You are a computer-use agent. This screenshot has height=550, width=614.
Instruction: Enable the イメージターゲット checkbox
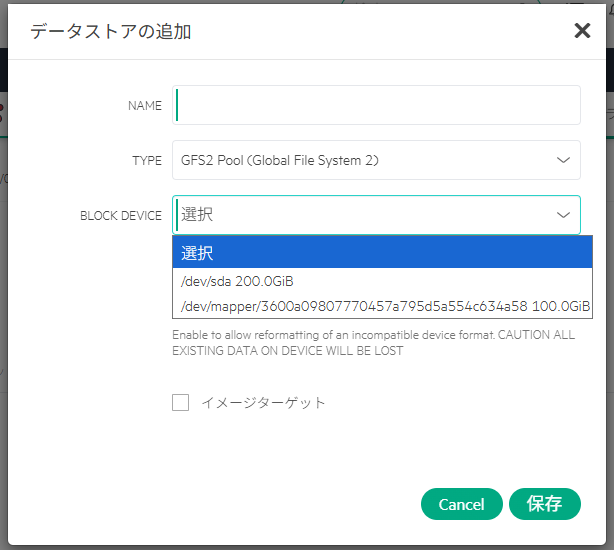tap(180, 403)
